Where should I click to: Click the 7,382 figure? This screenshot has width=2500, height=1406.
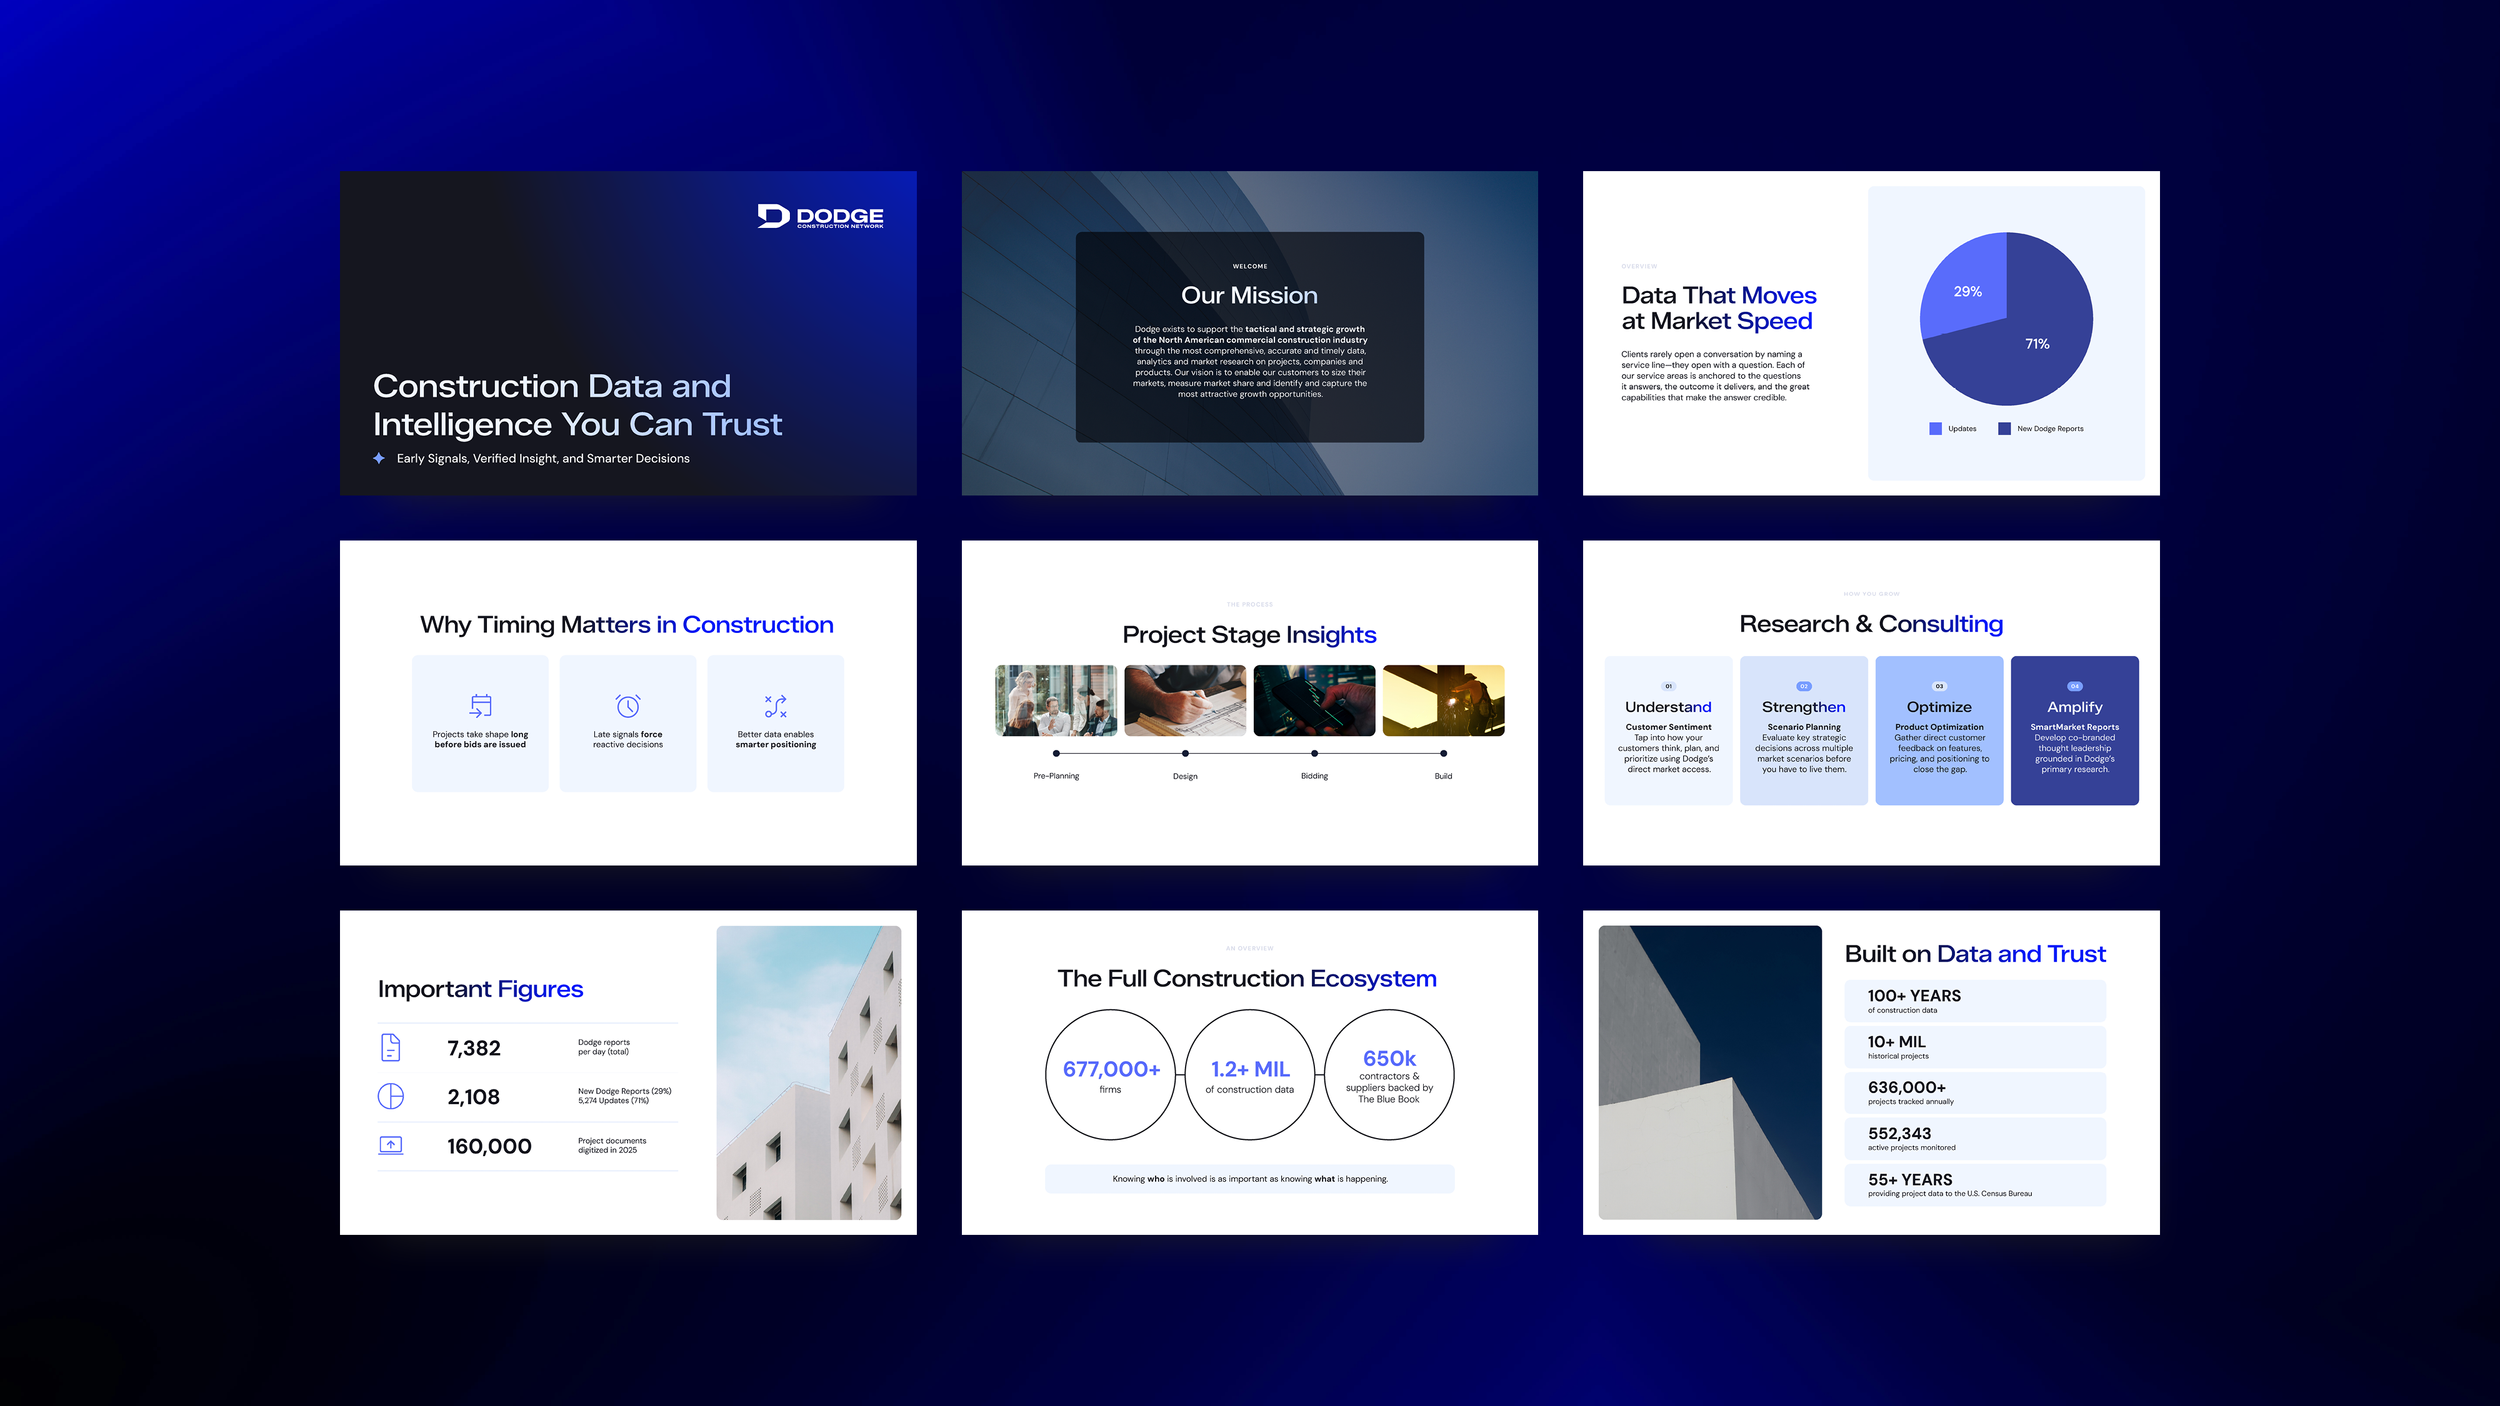474,1048
